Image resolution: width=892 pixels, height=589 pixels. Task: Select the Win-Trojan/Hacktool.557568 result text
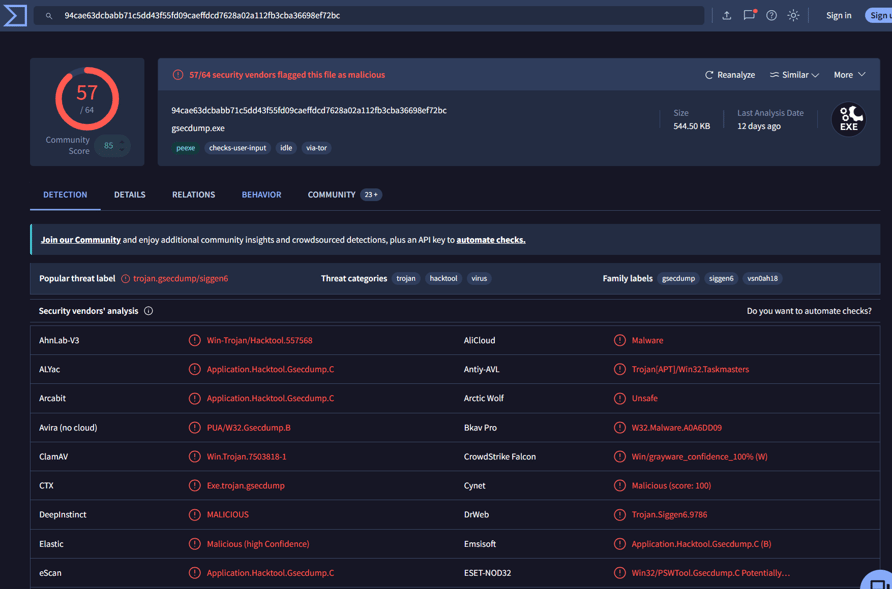point(259,340)
